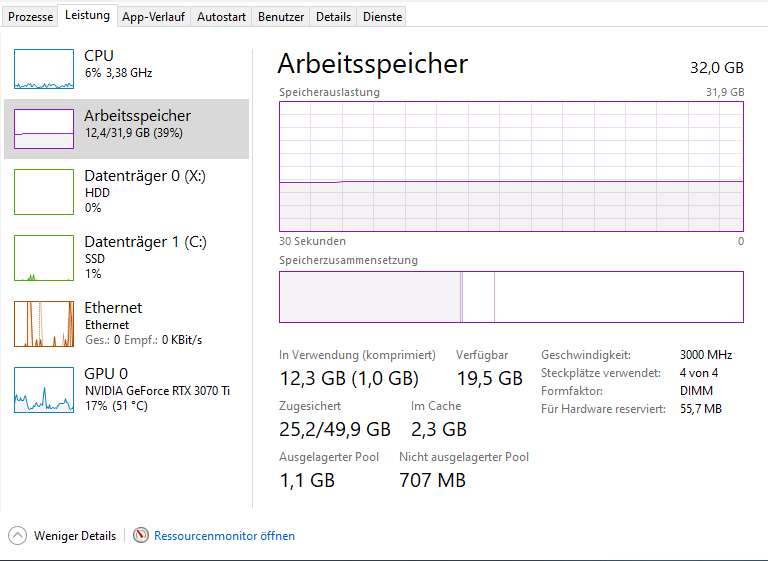This screenshot has height=561, width=768.
Task: Switch to the Prozesse tab
Action: click(30, 17)
